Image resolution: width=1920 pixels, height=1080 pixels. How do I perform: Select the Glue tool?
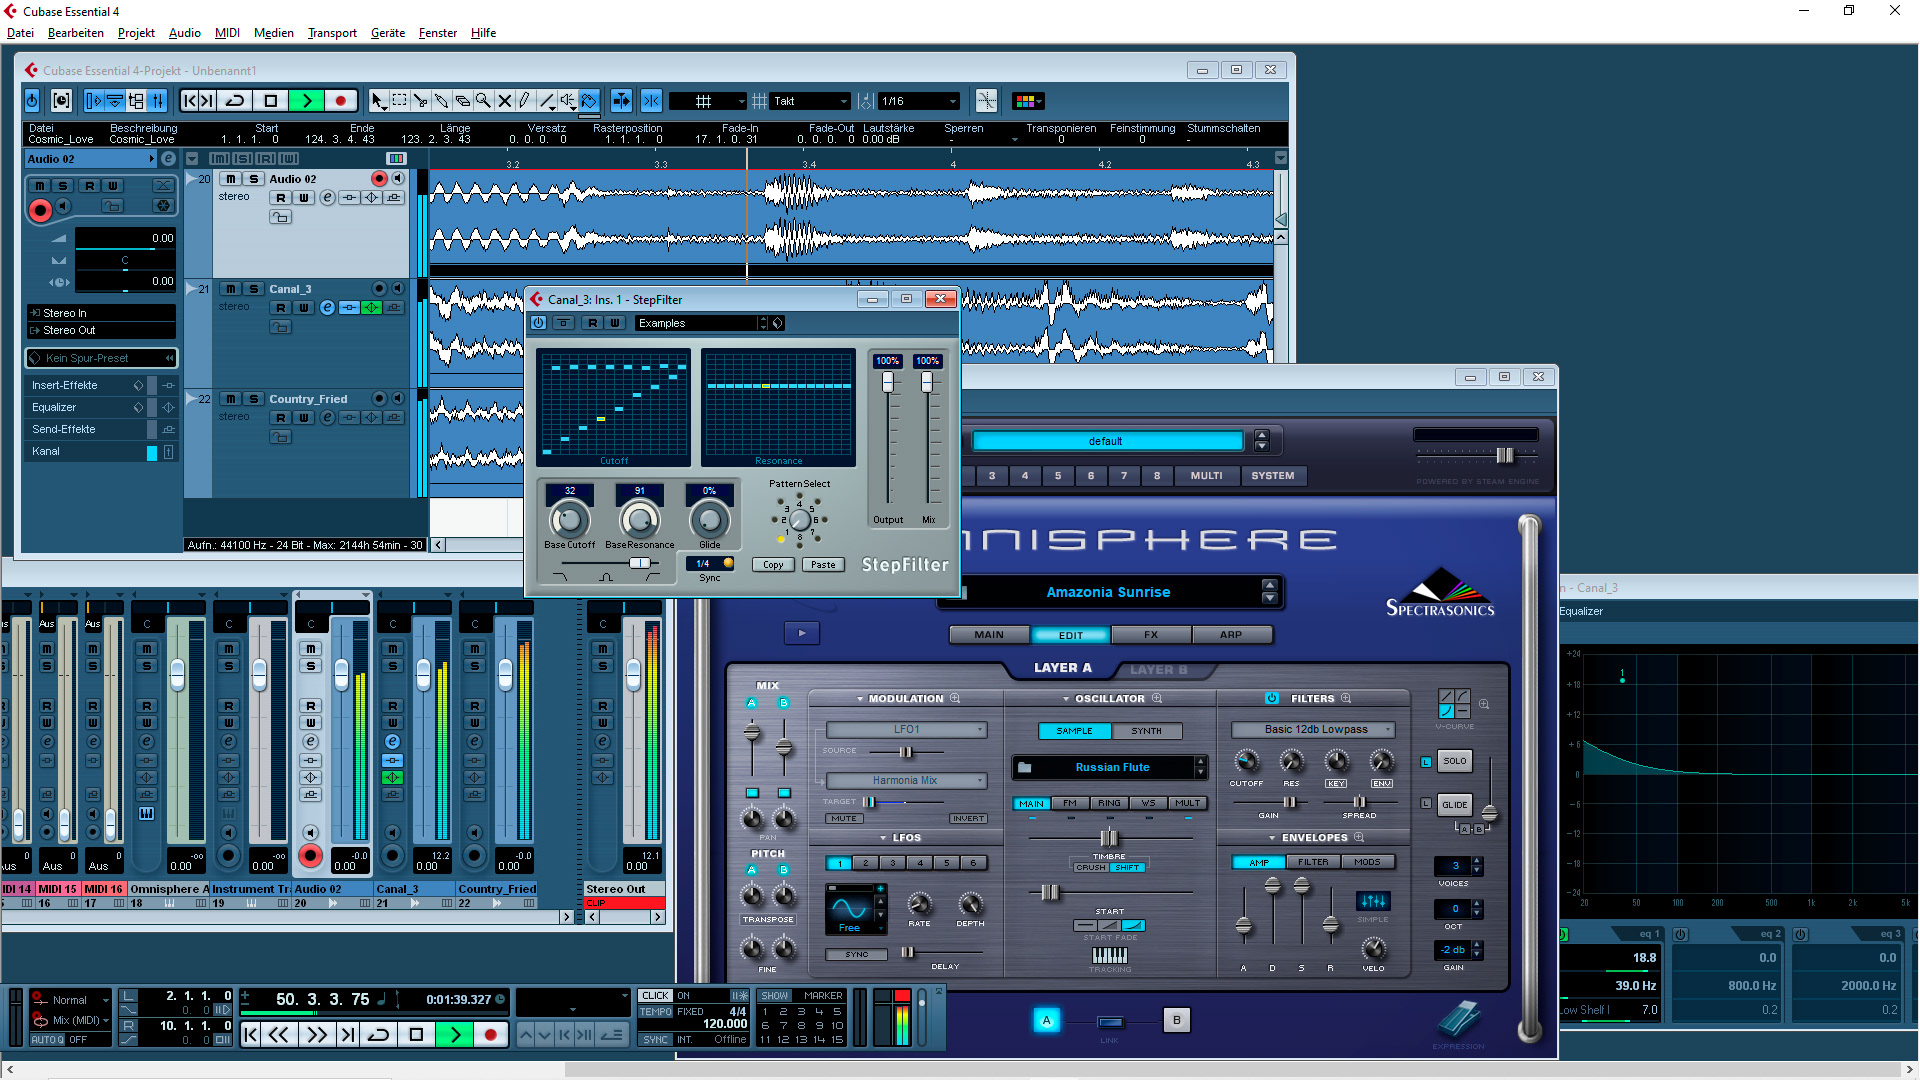pyautogui.click(x=441, y=101)
